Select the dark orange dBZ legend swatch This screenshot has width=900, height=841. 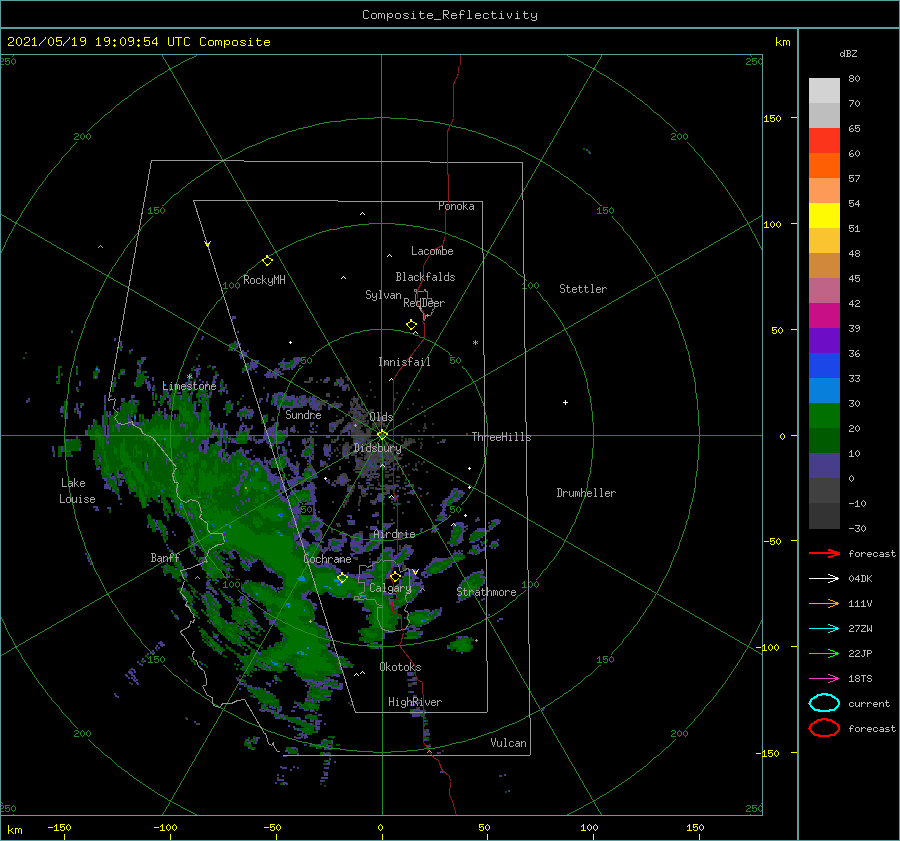(x=824, y=166)
